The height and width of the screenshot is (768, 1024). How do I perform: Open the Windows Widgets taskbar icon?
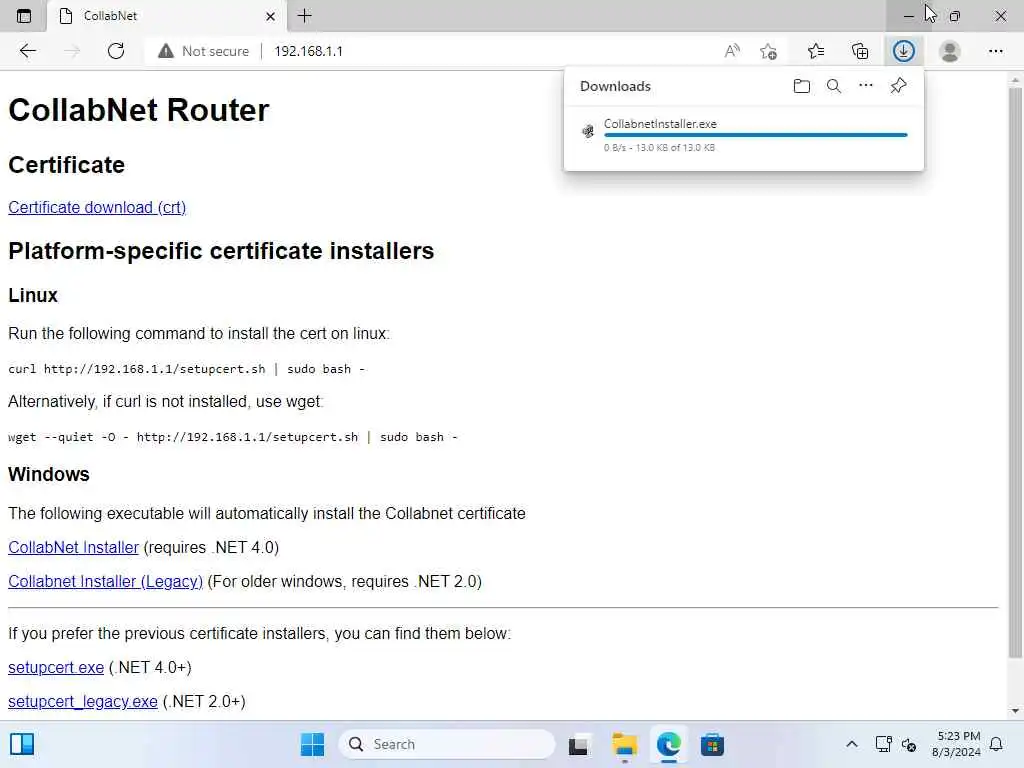click(22, 744)
